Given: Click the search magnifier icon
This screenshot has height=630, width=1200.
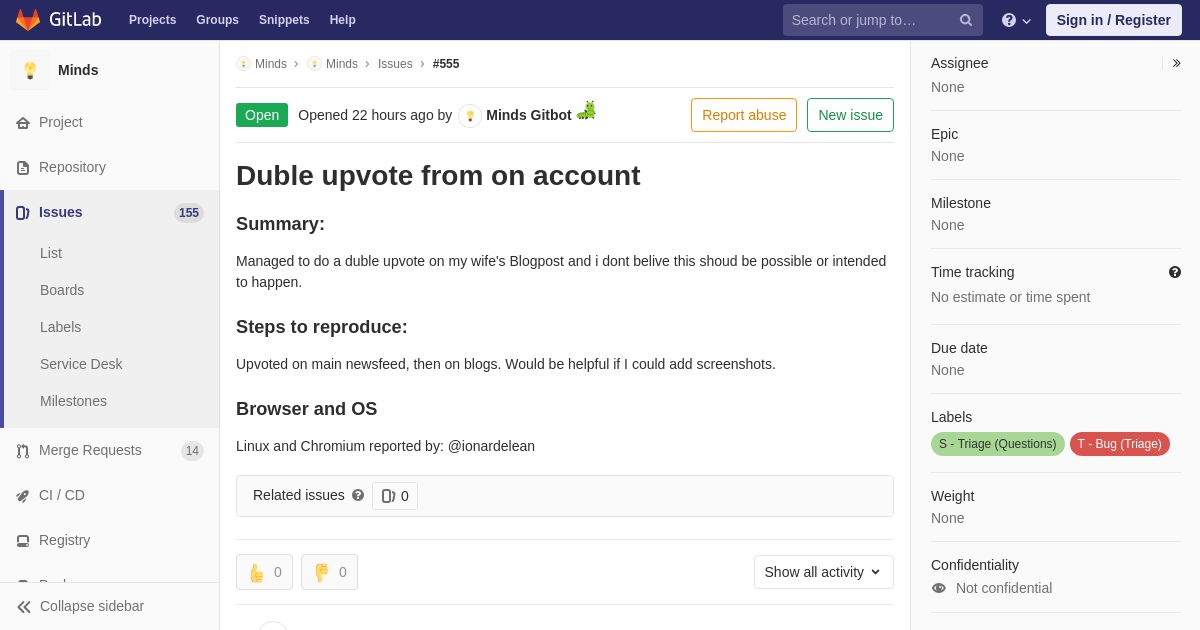Looking at the screenshot, I should pos(965,20).
